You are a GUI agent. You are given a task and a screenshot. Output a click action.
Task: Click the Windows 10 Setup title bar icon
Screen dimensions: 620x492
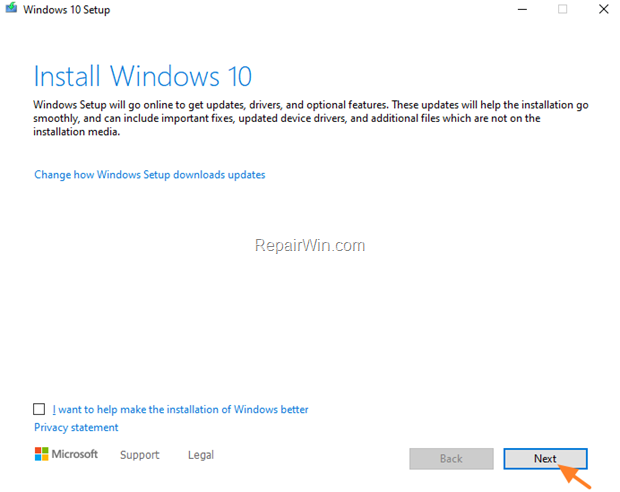[x=11, y=8]
